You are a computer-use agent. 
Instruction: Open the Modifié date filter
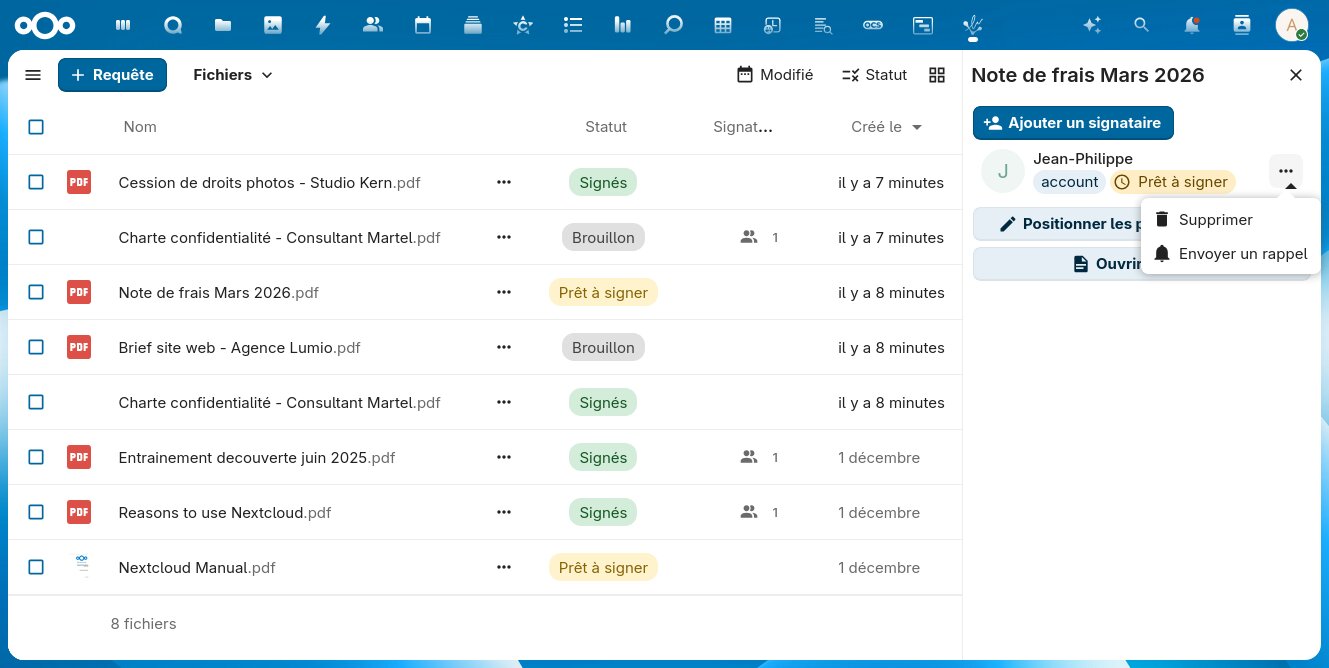[x=775, y=75]
